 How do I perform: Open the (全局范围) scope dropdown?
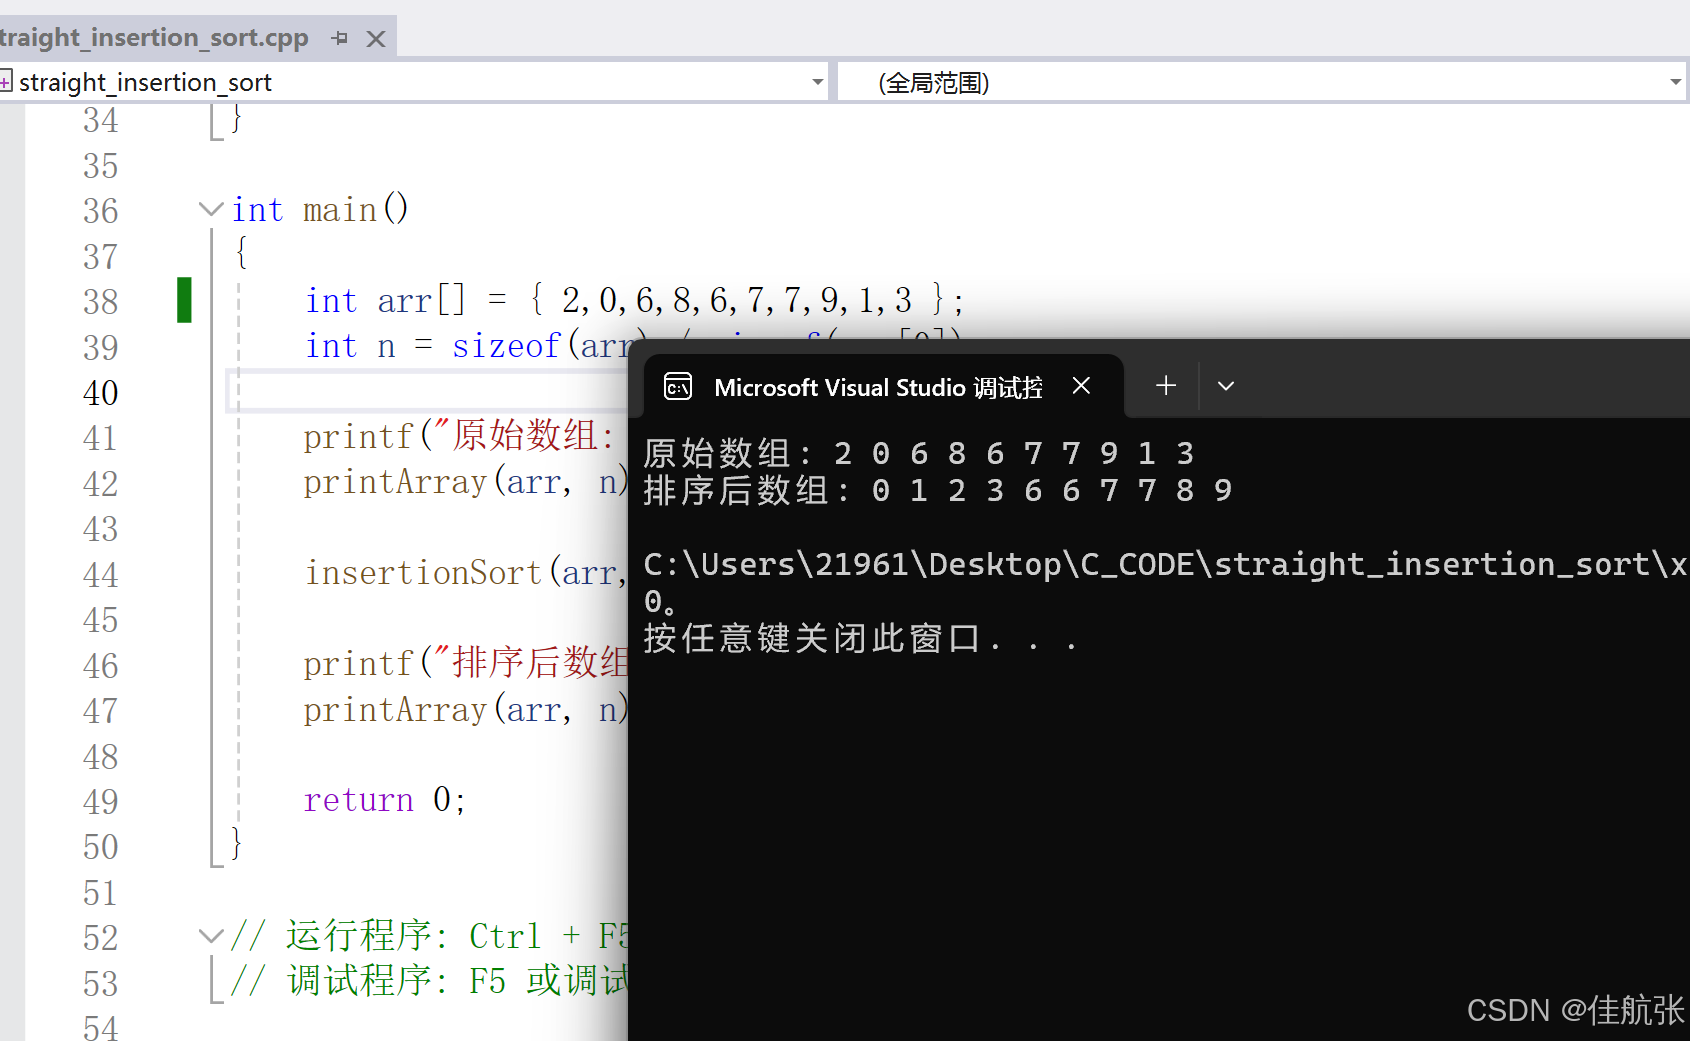pyautogui.click(x=1675, y=82)
